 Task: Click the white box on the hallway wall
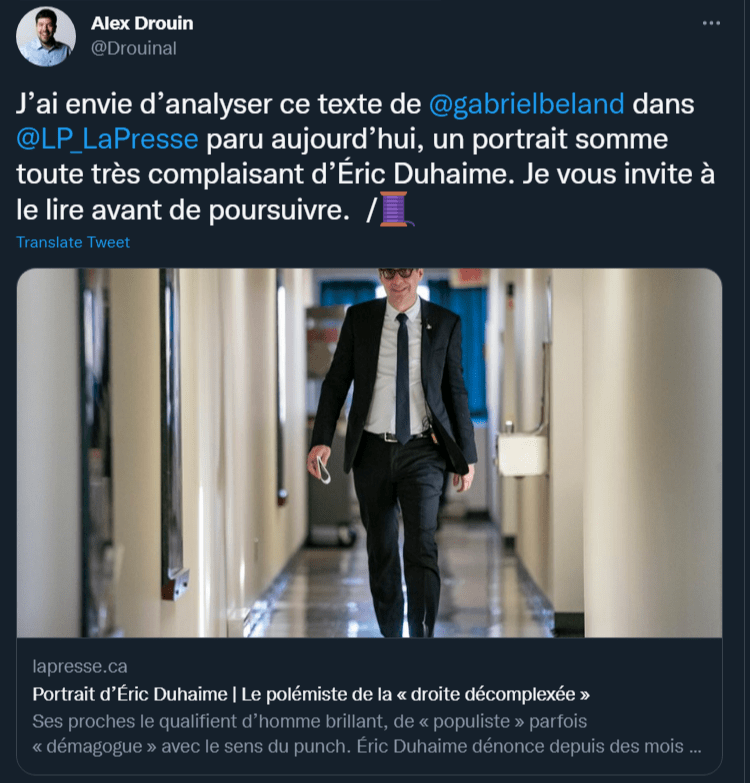(523, 453)
